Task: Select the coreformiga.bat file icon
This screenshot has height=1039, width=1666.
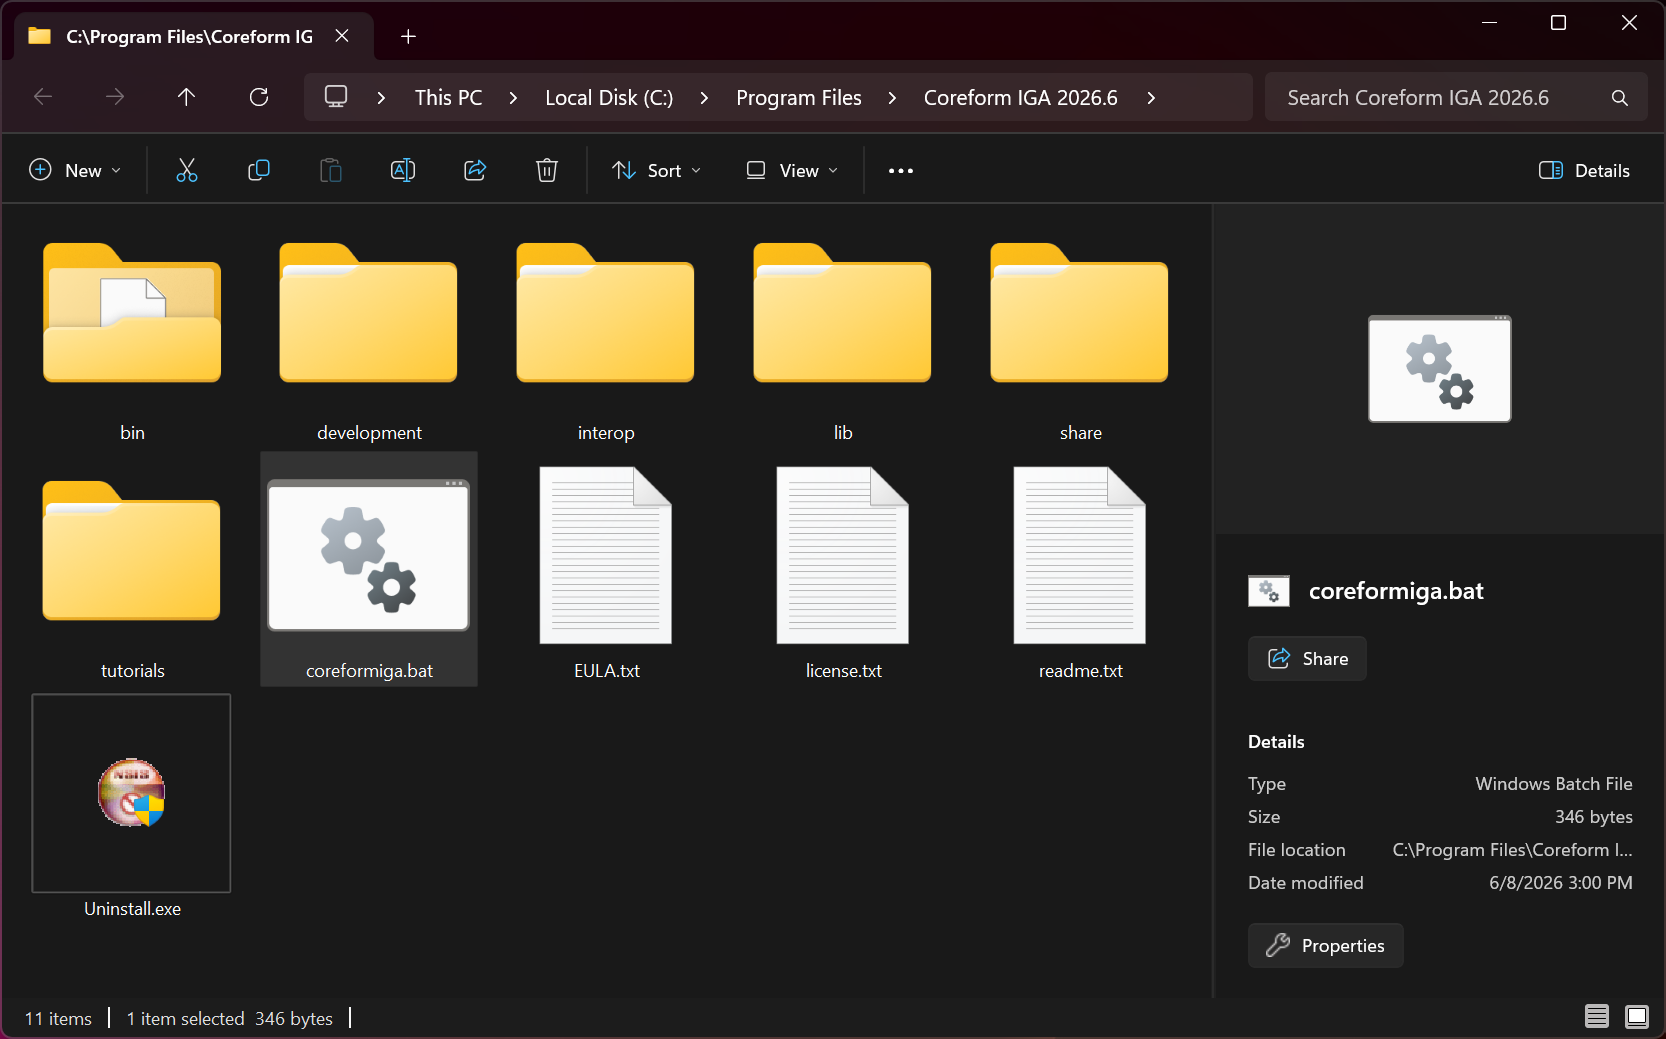Action: pos(369,556)
